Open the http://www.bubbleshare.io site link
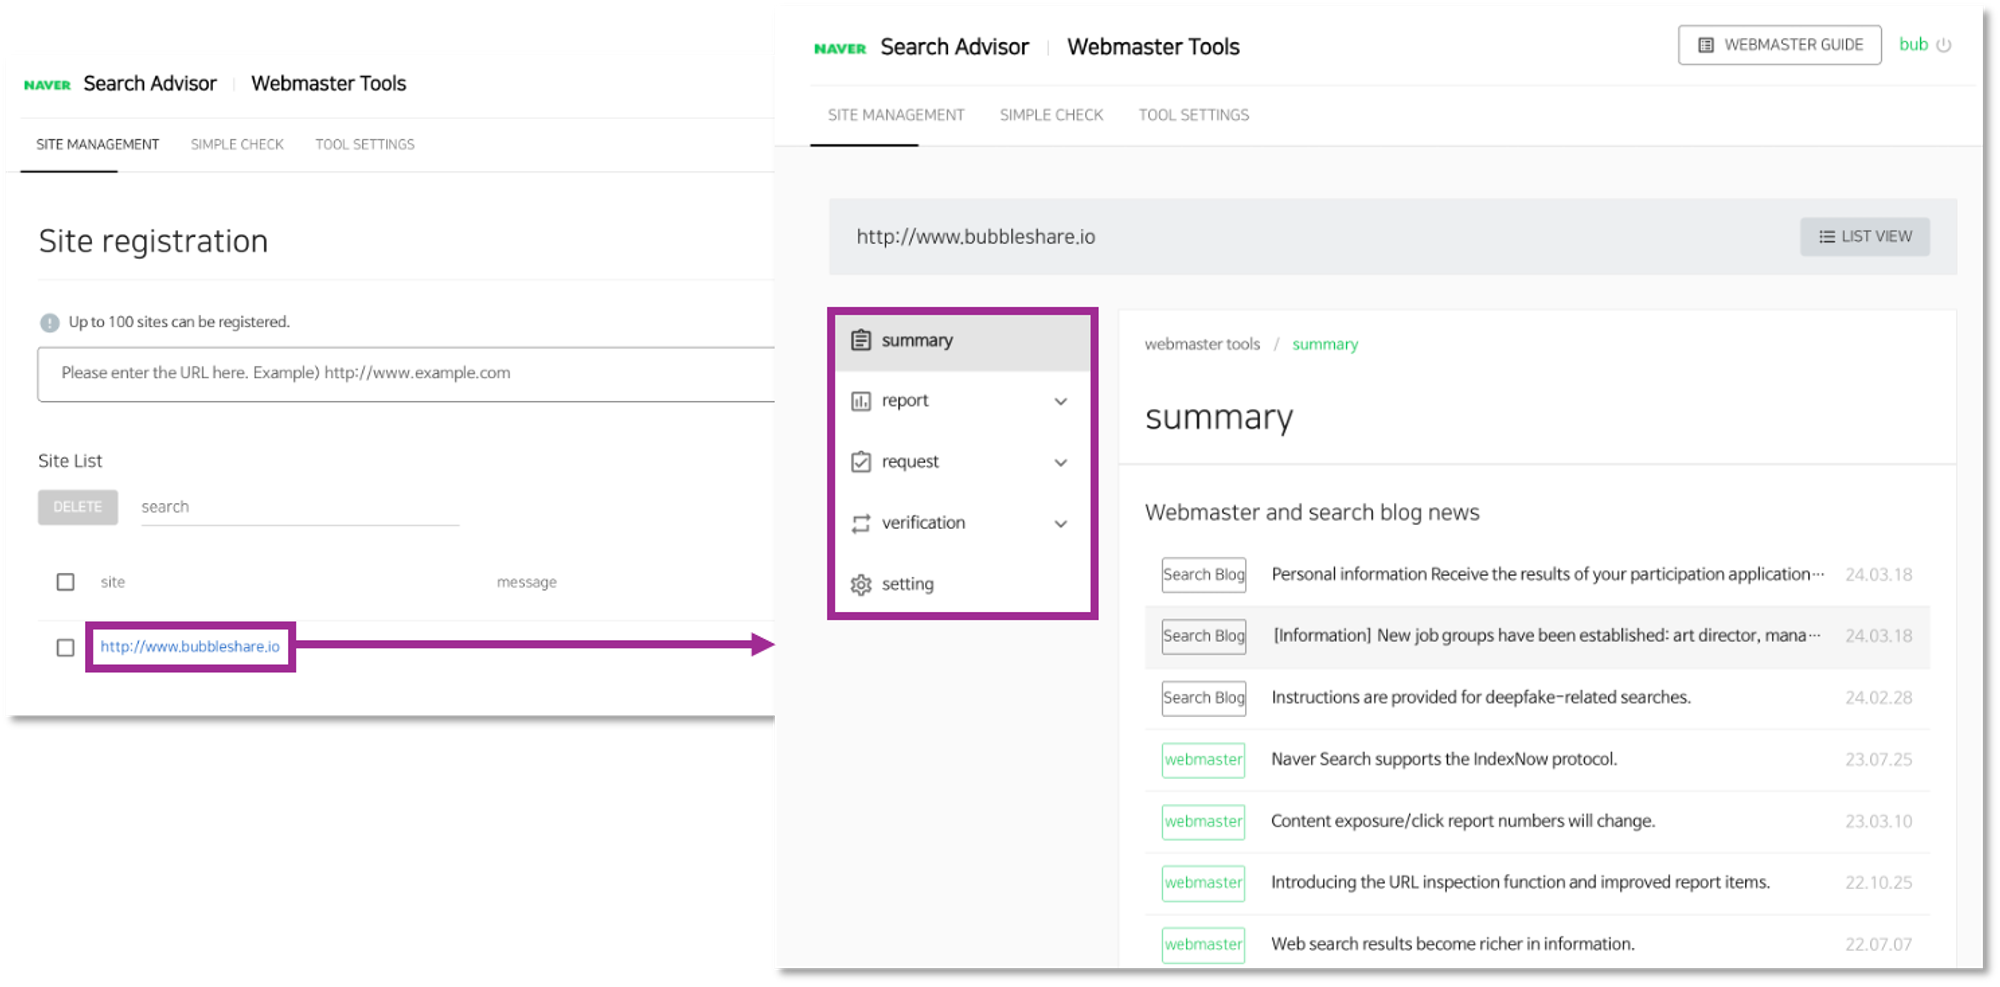2000x987 pixels. tap(190, 647)
